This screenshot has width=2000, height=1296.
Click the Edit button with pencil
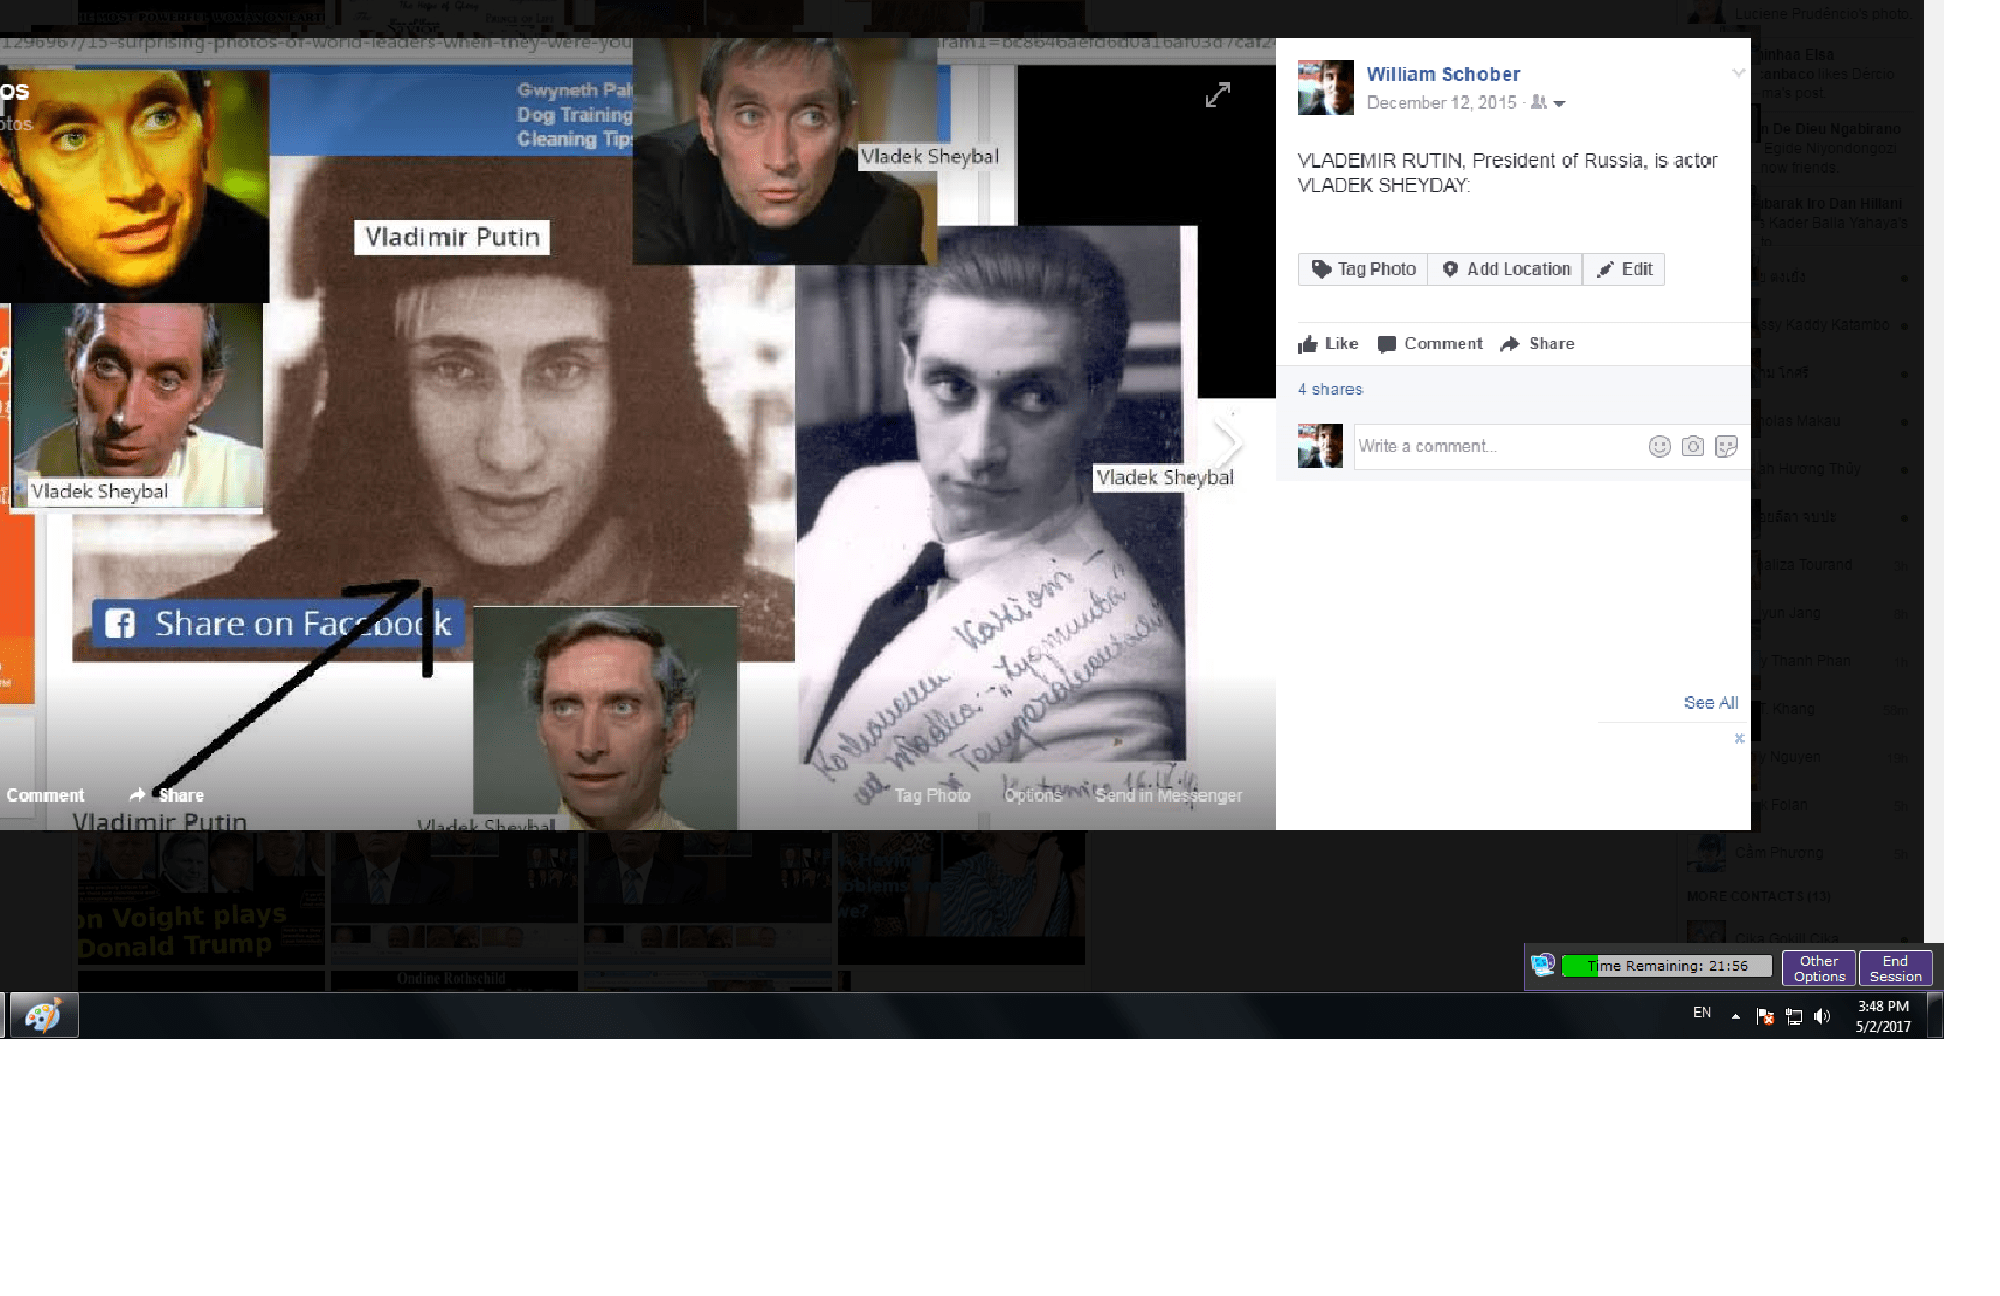1624,269
